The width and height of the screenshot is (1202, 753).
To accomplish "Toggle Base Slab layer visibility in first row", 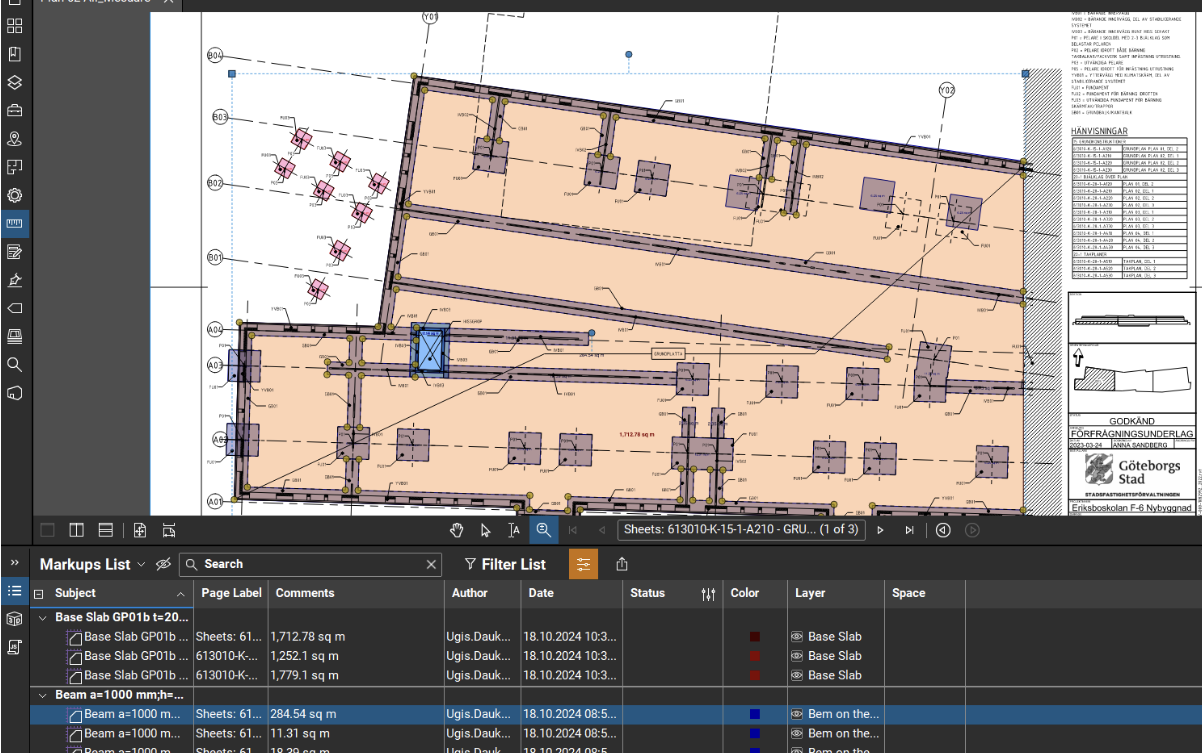I will (797, 636).
